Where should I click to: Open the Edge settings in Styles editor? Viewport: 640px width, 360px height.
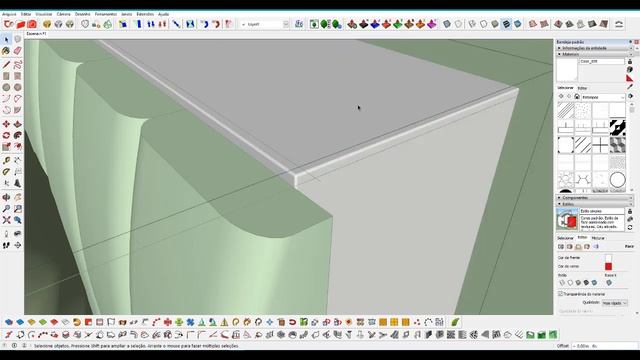[561, 247]
